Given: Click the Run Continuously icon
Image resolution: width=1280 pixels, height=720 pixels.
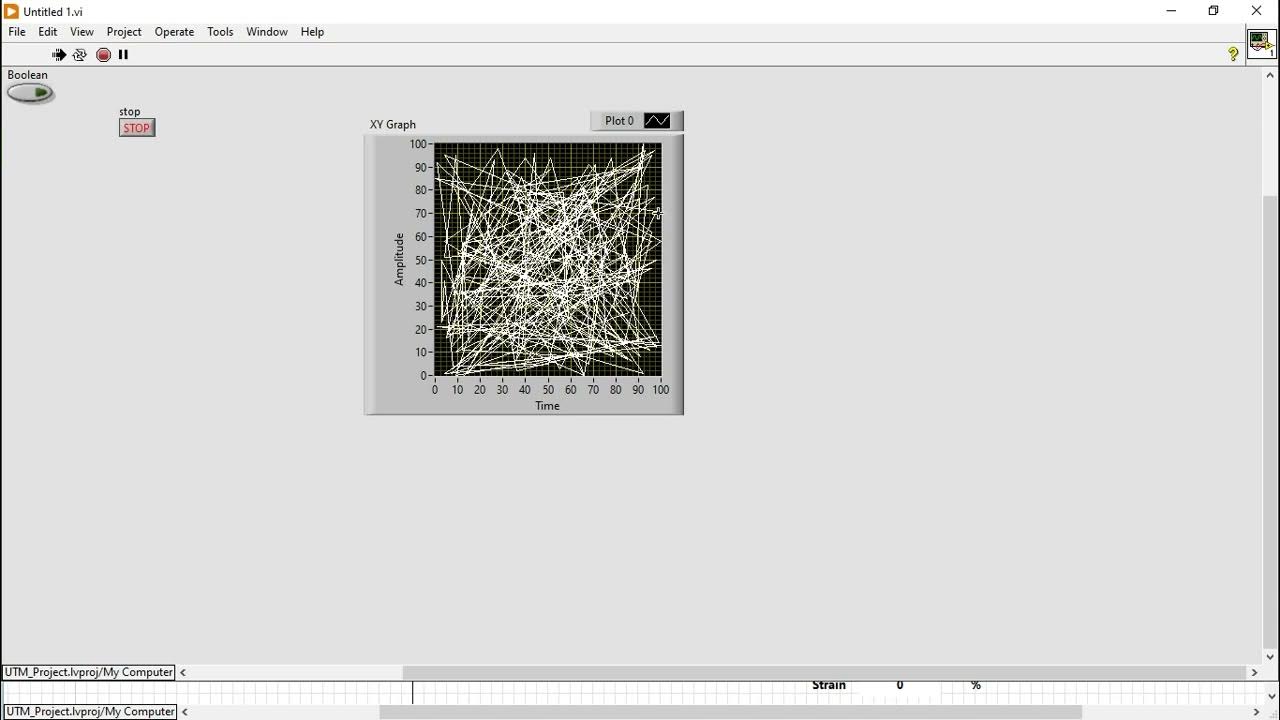Looking at the screenshot, I should (80, 55).
